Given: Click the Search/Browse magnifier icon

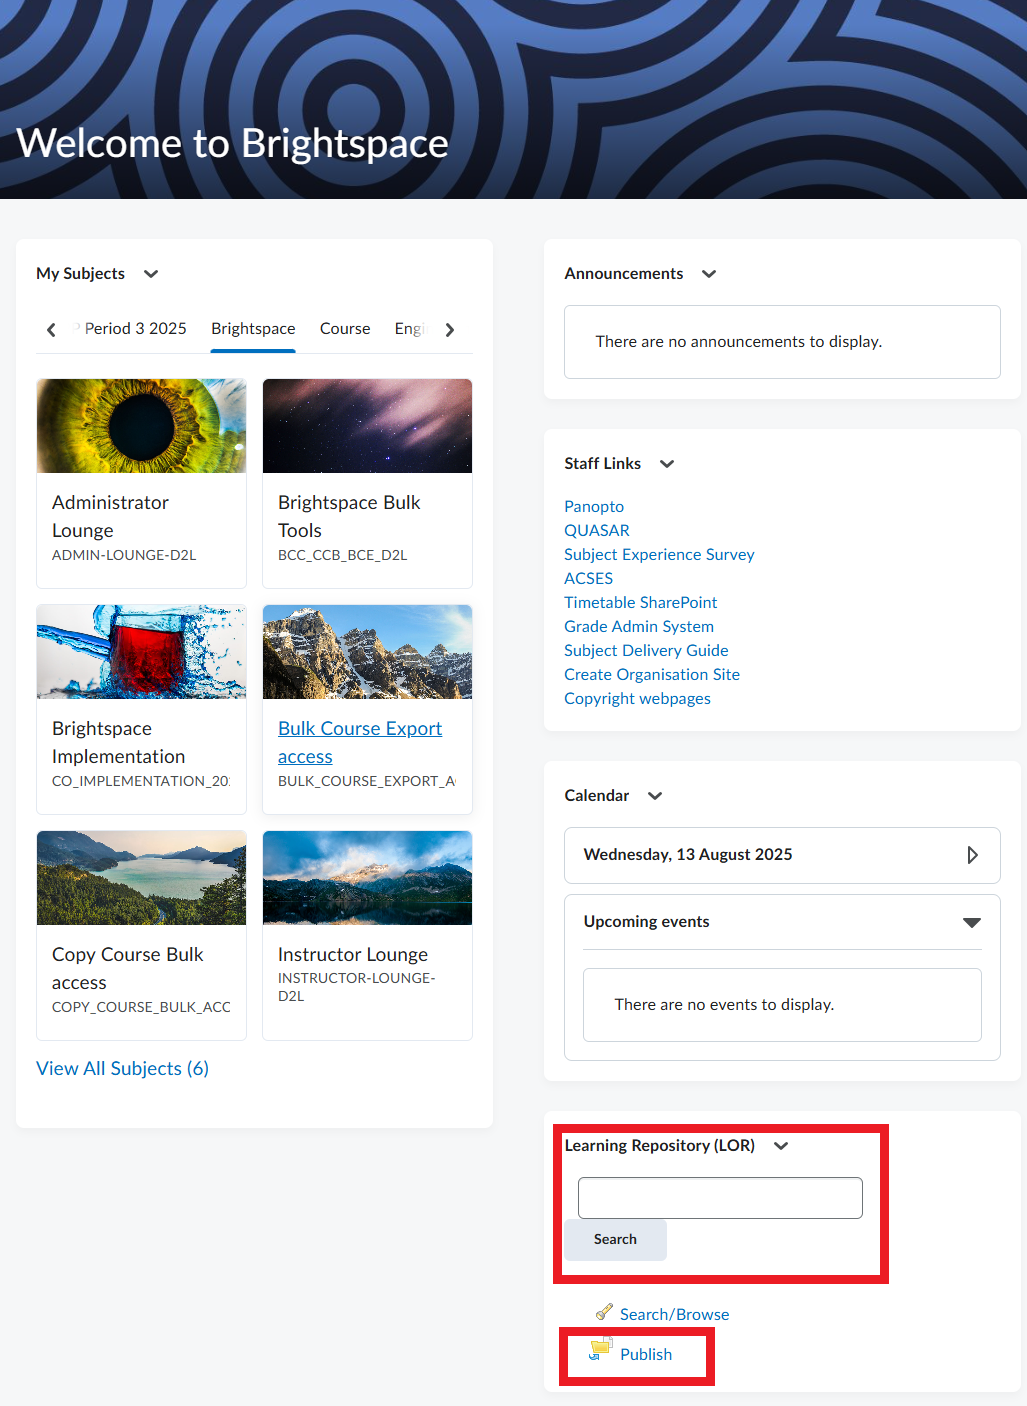Looking at the screenshot, I should pos(604,1312).
